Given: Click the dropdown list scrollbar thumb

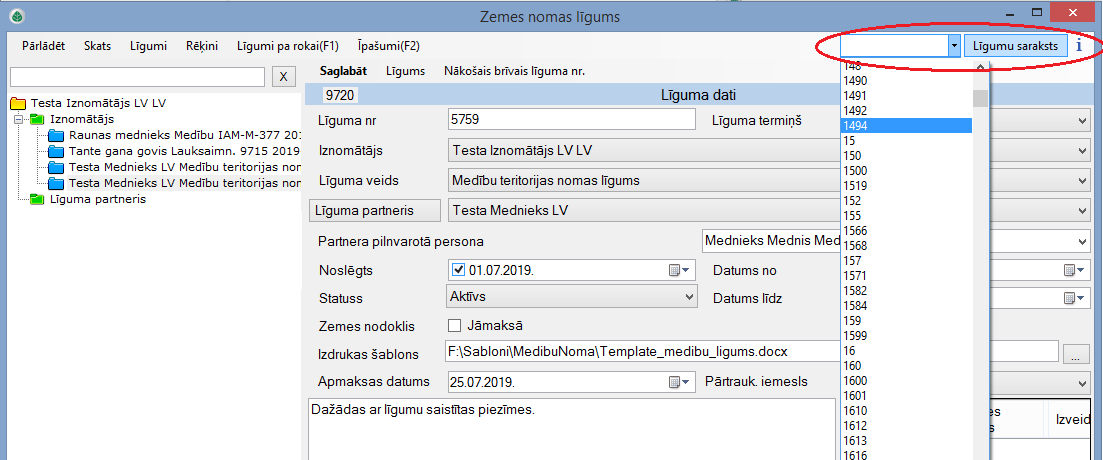Looking at the screenshot, I should pos(980,98).
